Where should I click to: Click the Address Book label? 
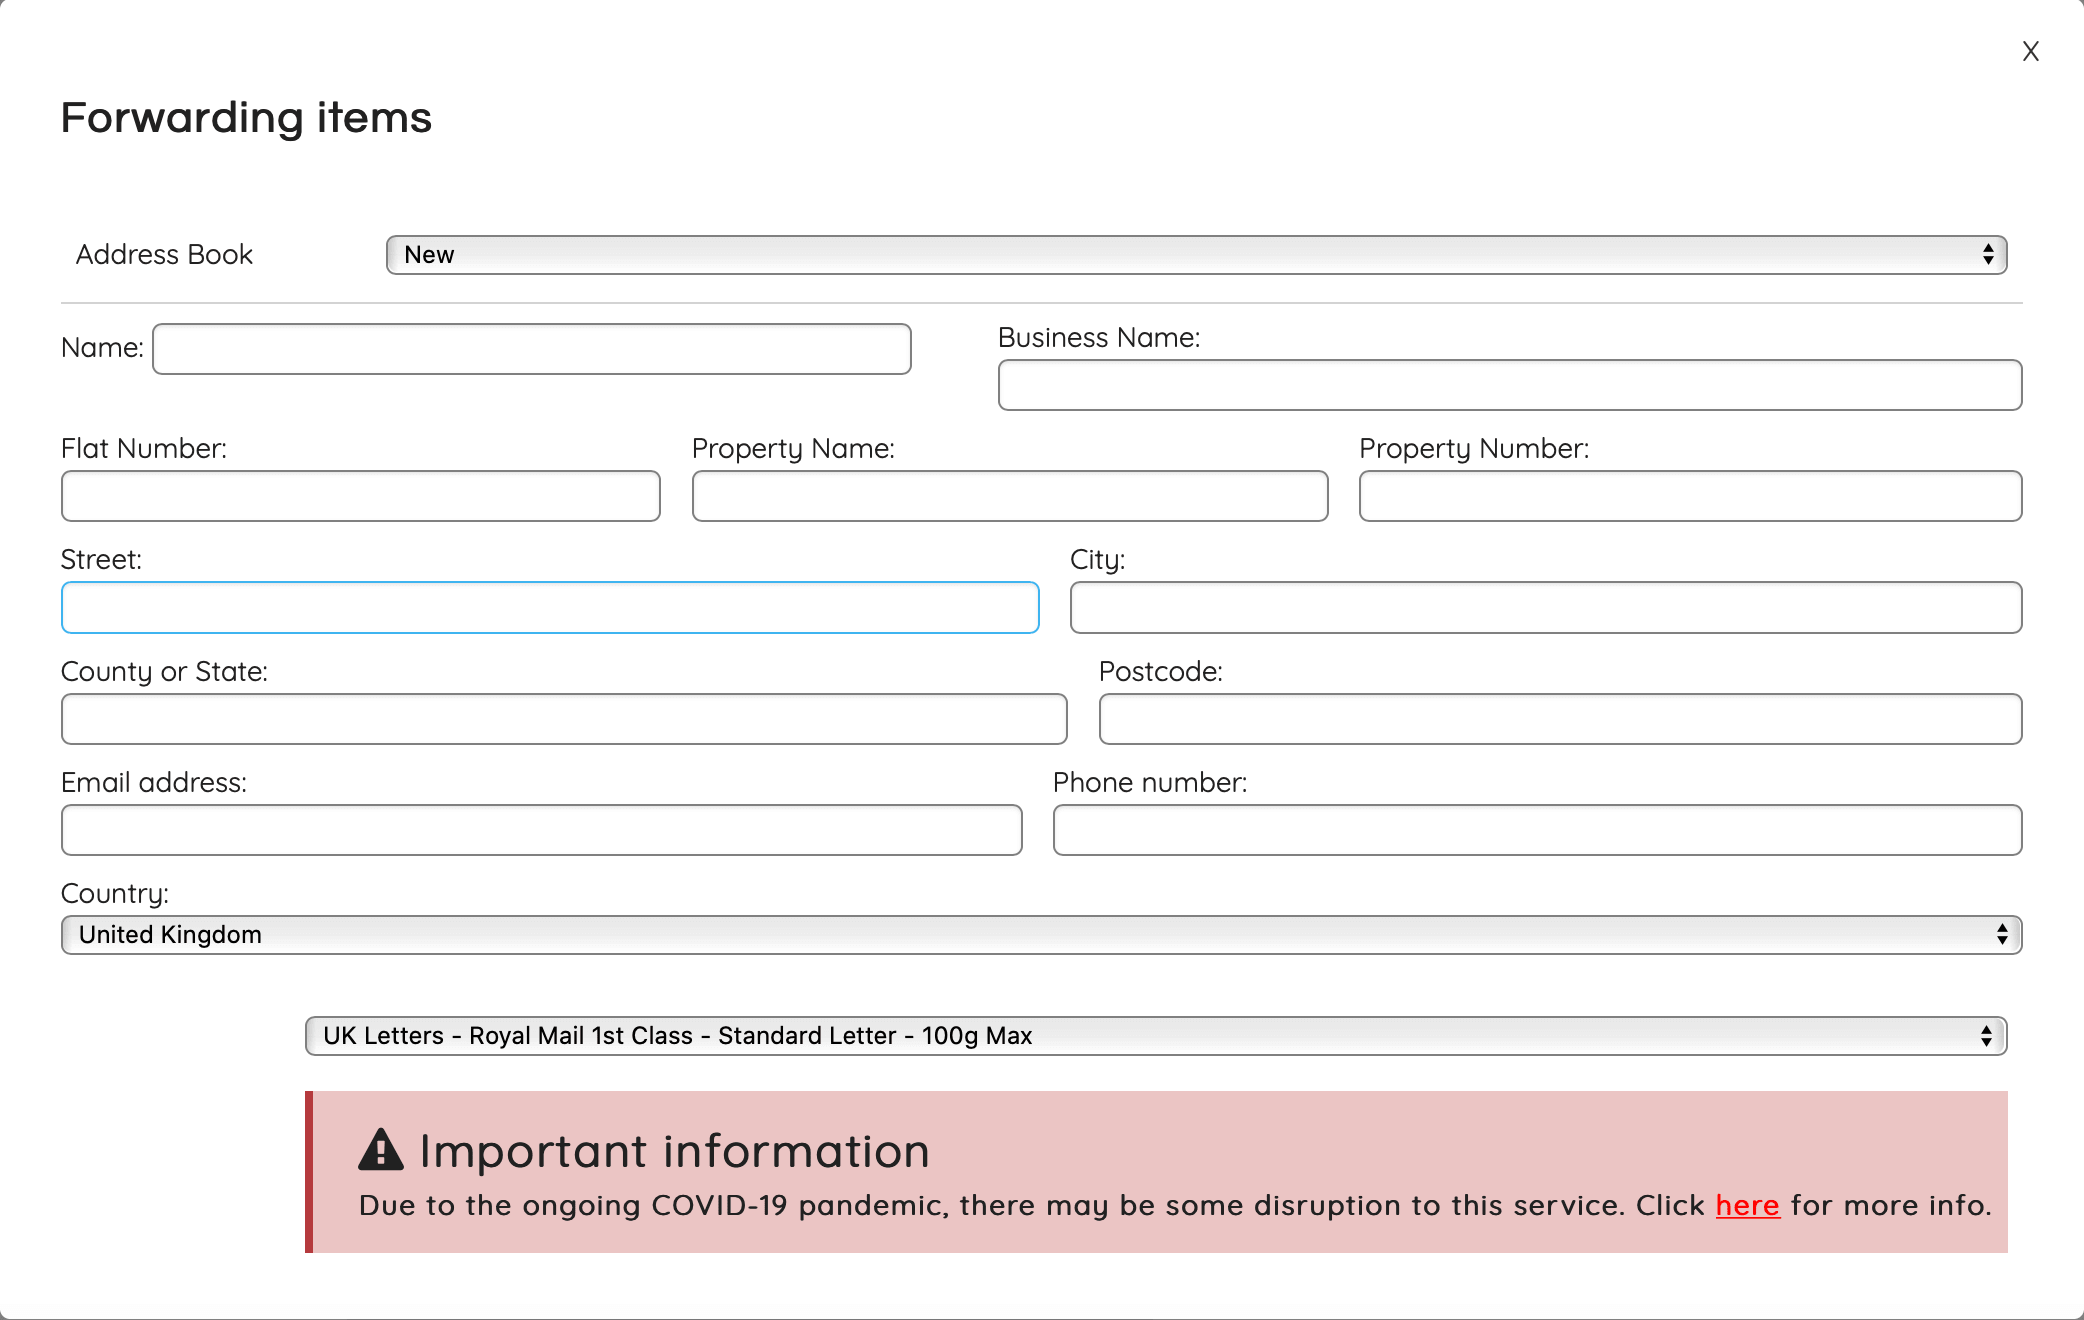coord(164,254)
